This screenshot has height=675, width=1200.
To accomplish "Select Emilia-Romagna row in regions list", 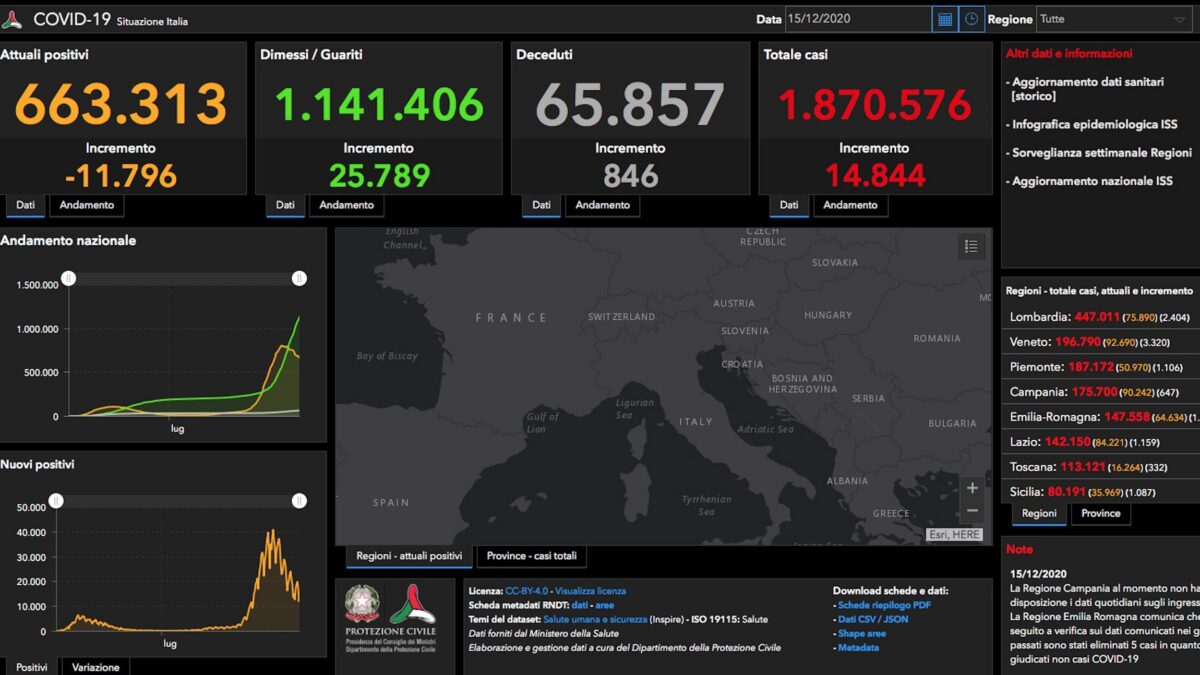I will point(1100,416).
